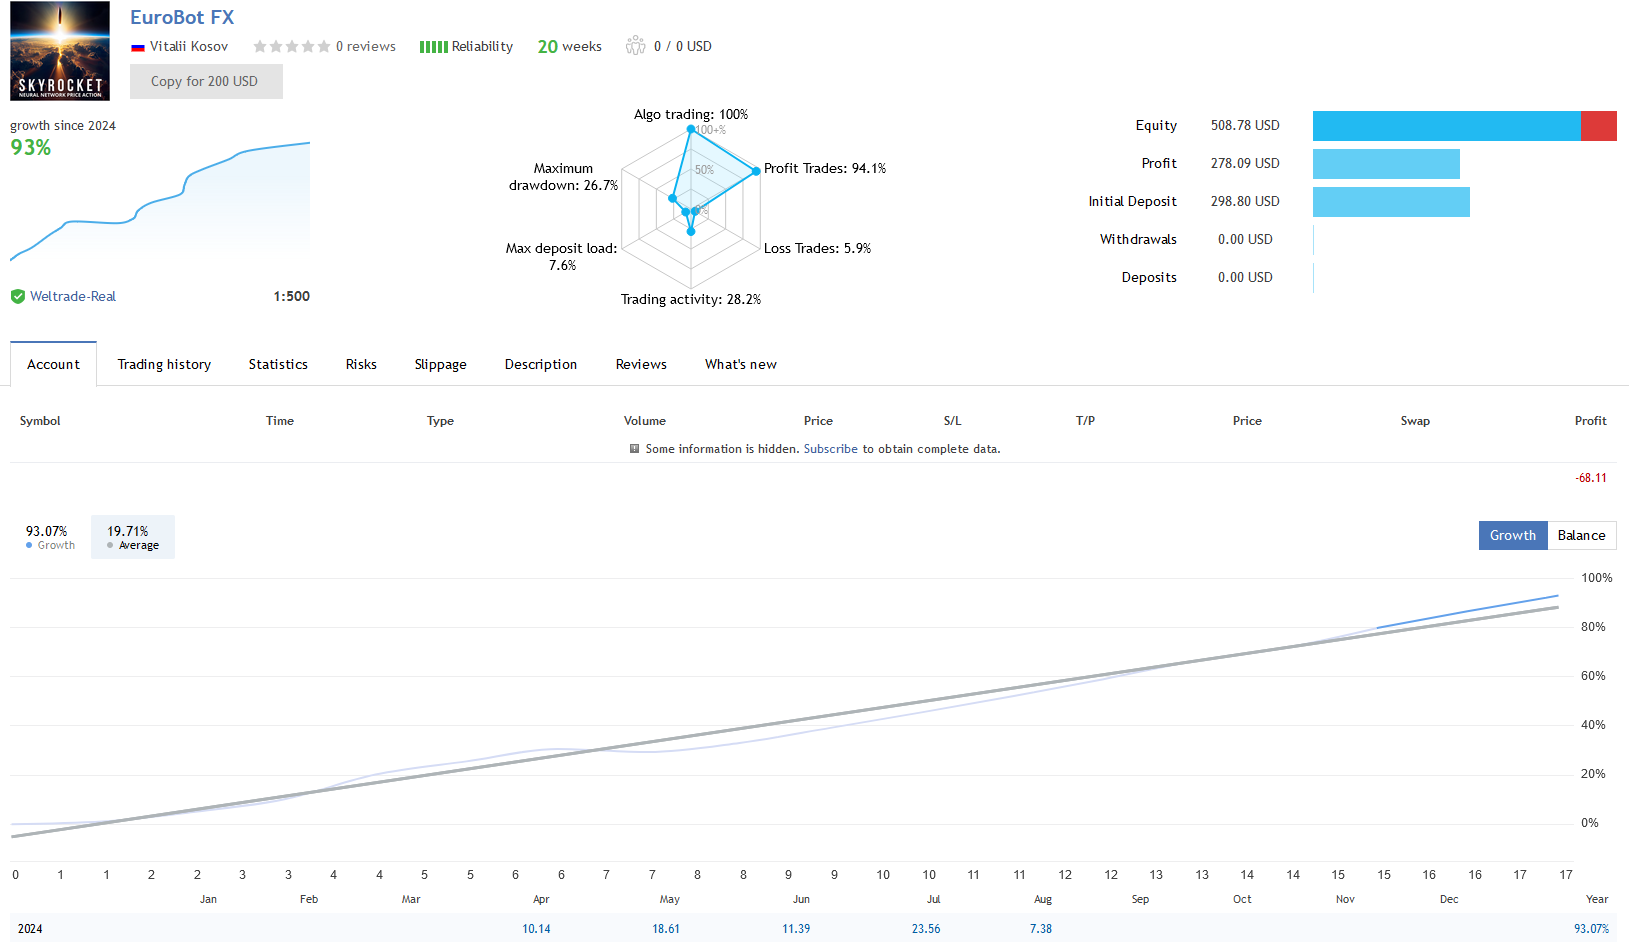Screen dimensions: 1629x942
Task: Open author Vitalii Kosov profile
Action: pyautogui.click(x=189, y=46)
